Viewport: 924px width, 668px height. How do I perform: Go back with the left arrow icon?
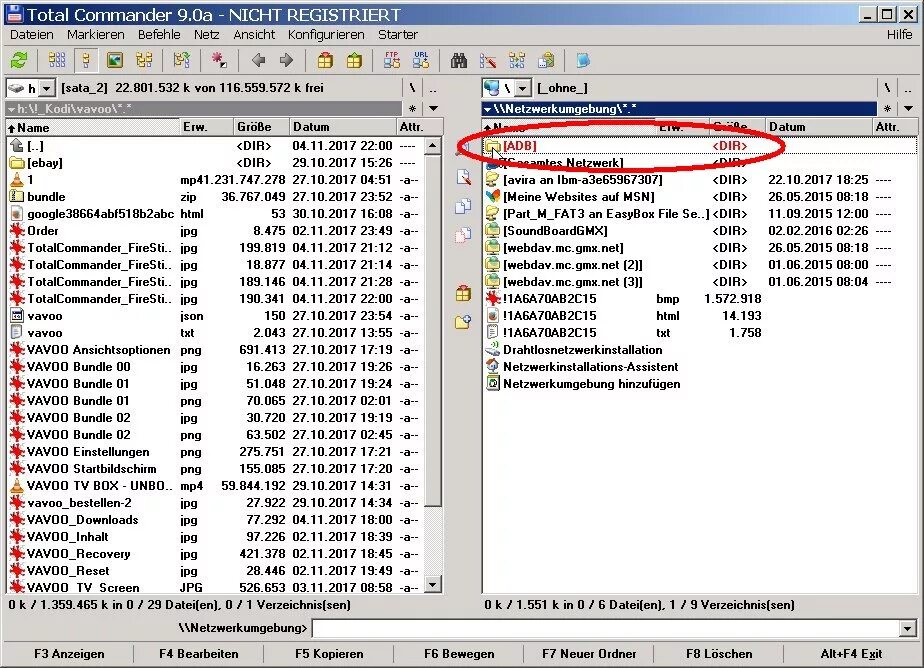coord(258,60)
